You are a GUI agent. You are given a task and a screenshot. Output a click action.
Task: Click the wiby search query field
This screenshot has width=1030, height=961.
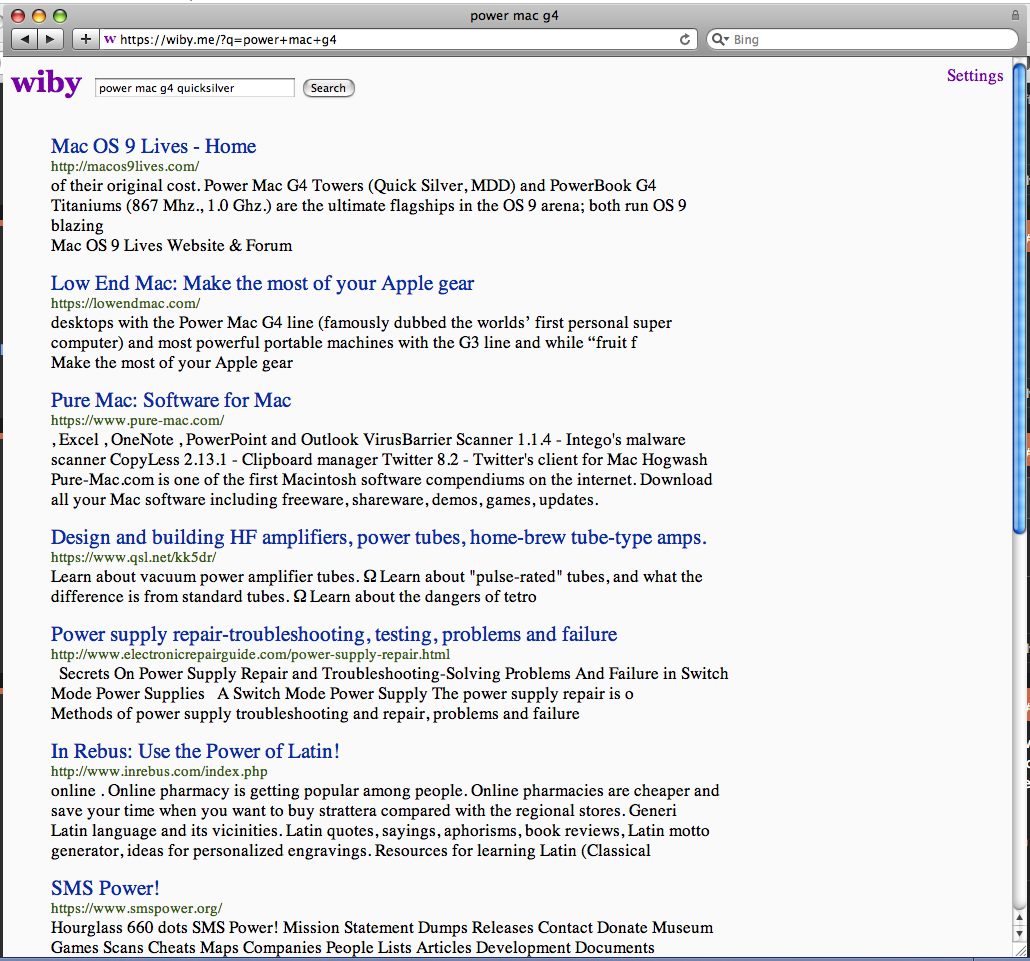(x=194, y=88)
